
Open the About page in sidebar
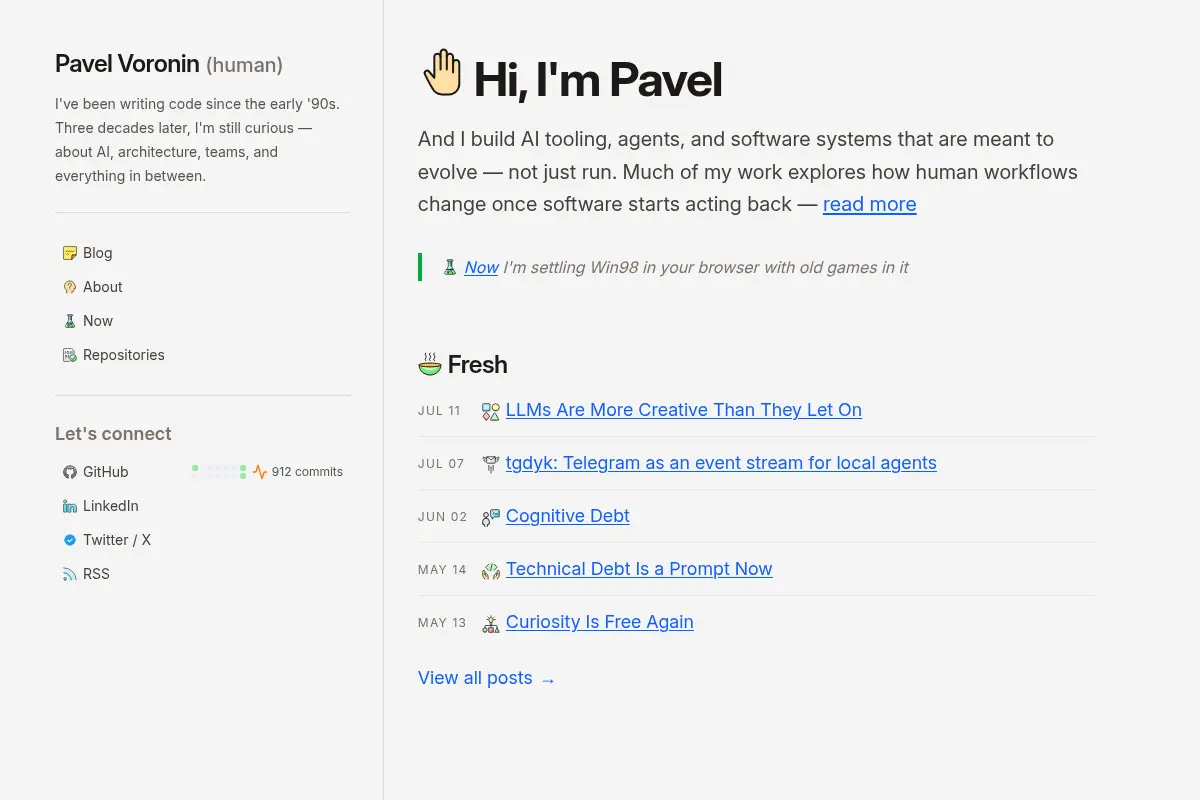tap(102, 287)
